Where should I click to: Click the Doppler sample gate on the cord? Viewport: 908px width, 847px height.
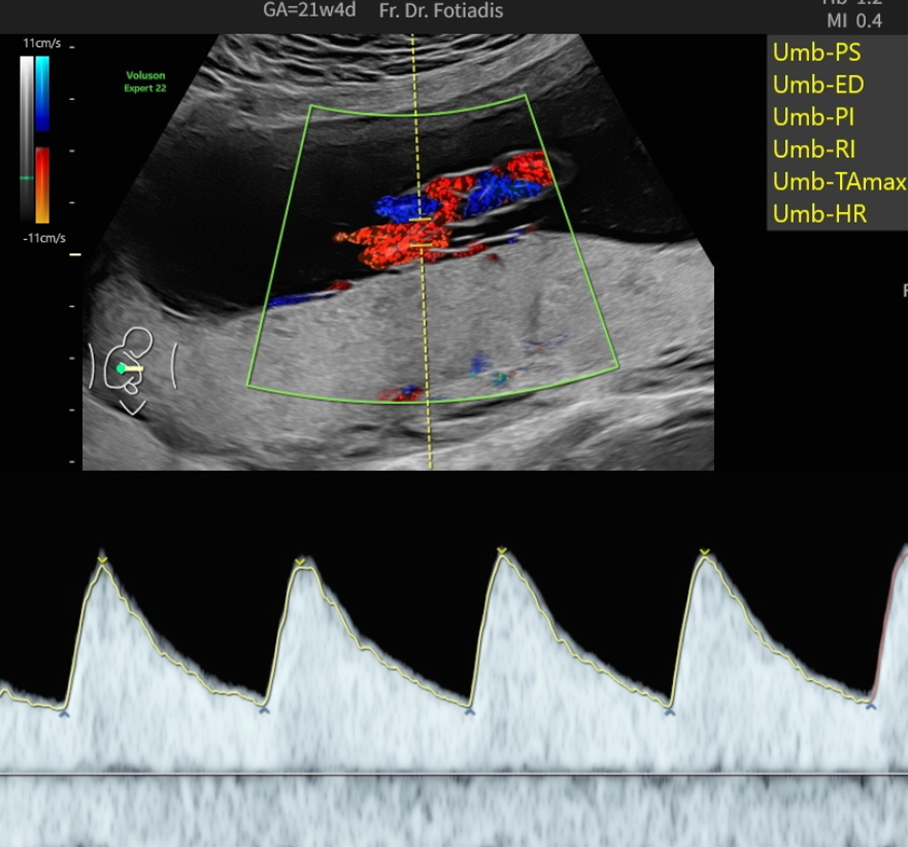422,231
